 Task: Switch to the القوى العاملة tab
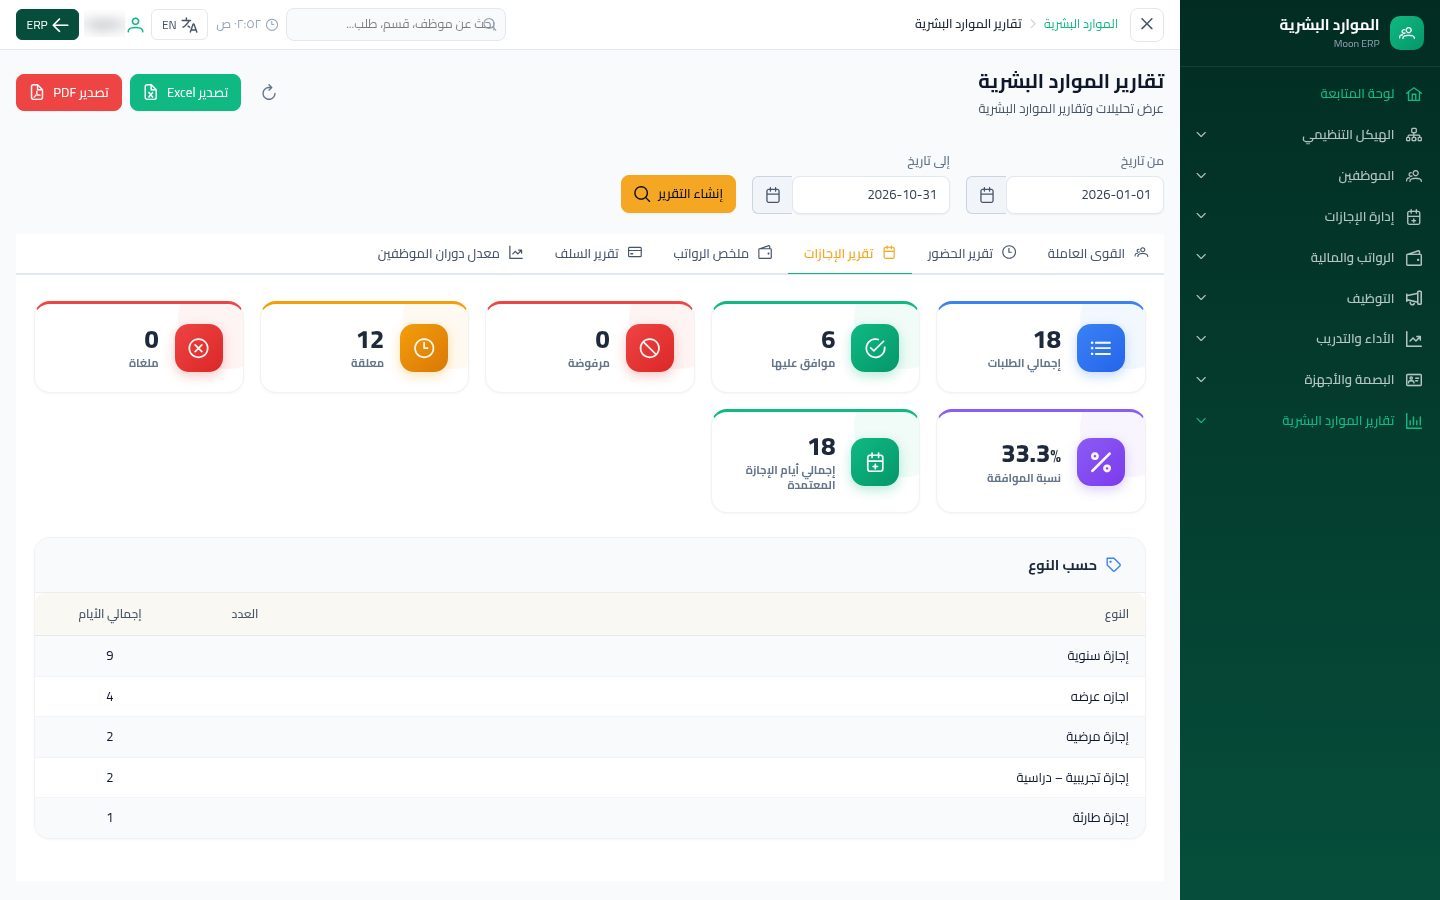click(1097, 254)
